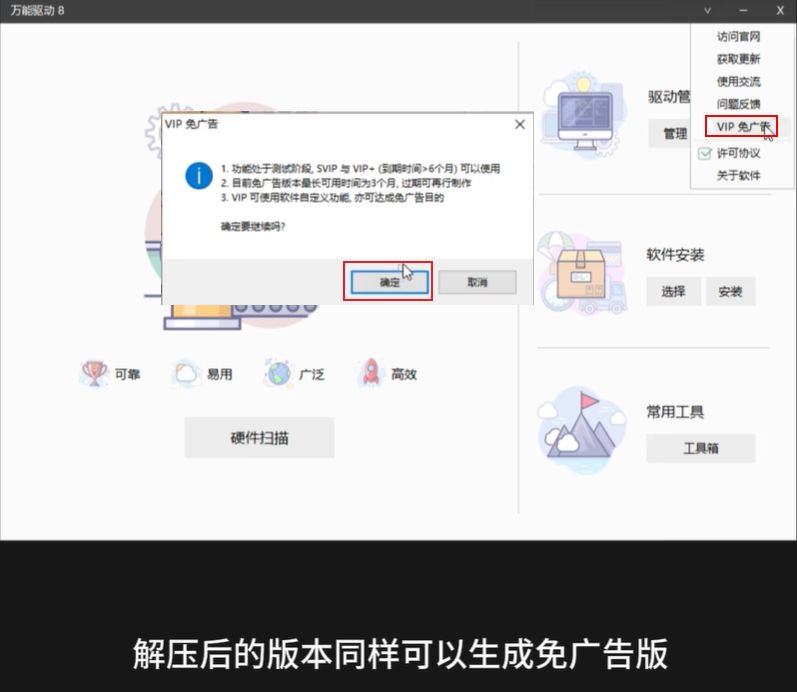Click the trophy icon labeled 可靠
The width and height of the screenshot is (797, 692).
tap(95, 374)
